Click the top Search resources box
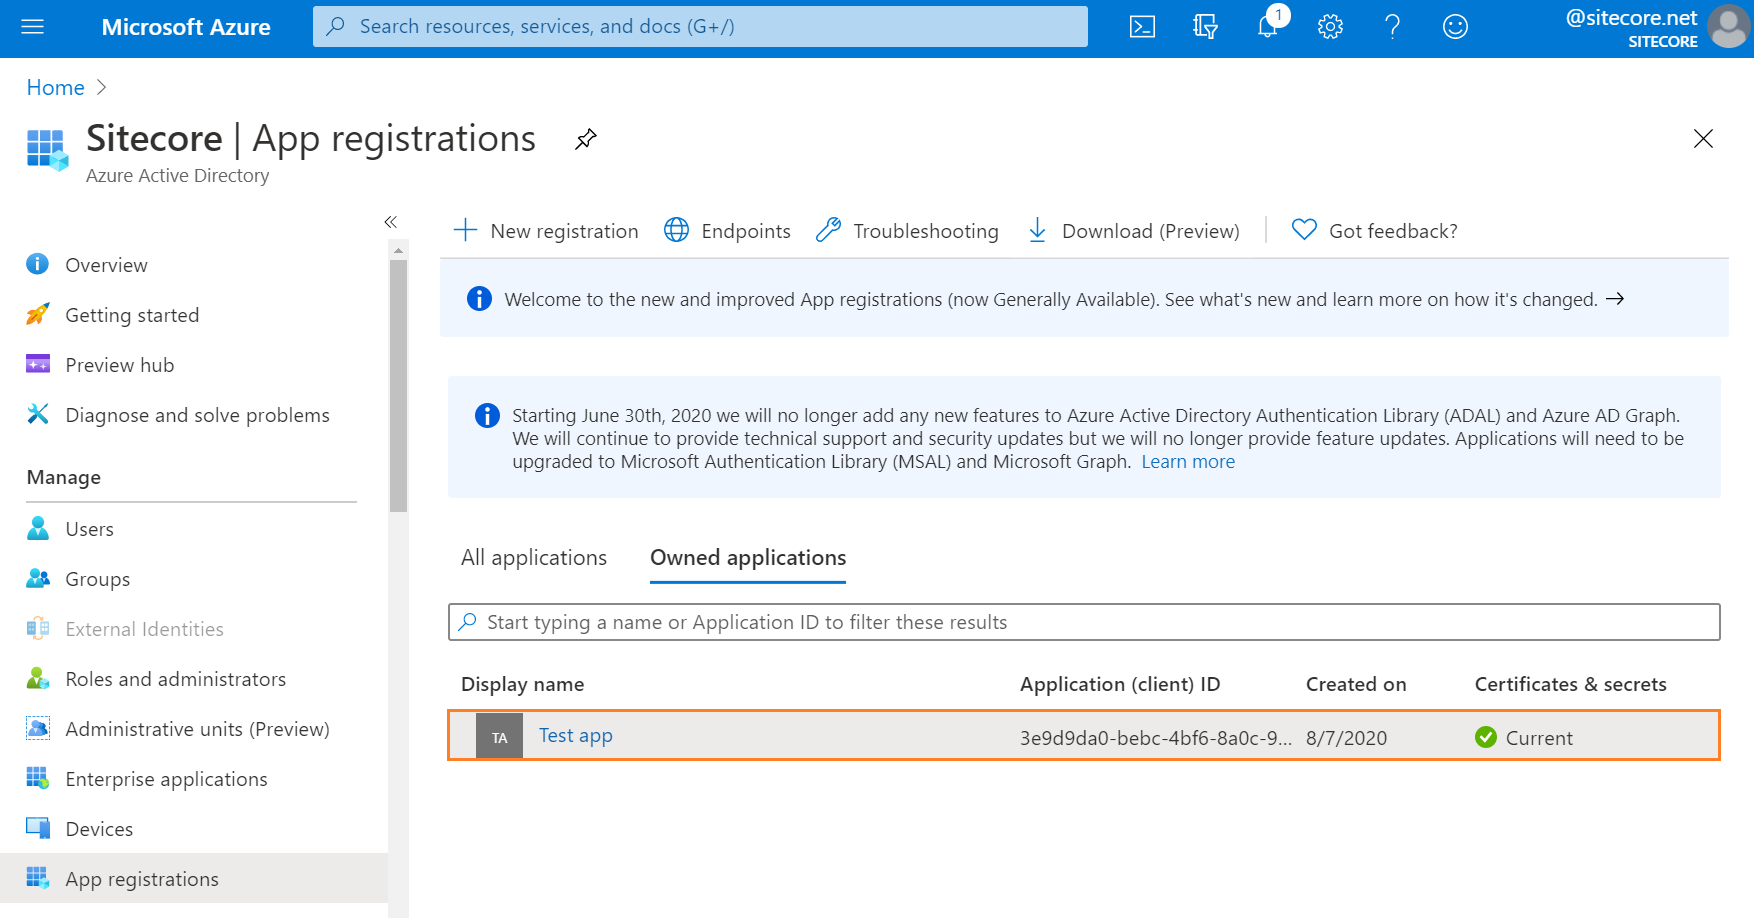This screenshot has height=918, width=1754. (700, 27)
